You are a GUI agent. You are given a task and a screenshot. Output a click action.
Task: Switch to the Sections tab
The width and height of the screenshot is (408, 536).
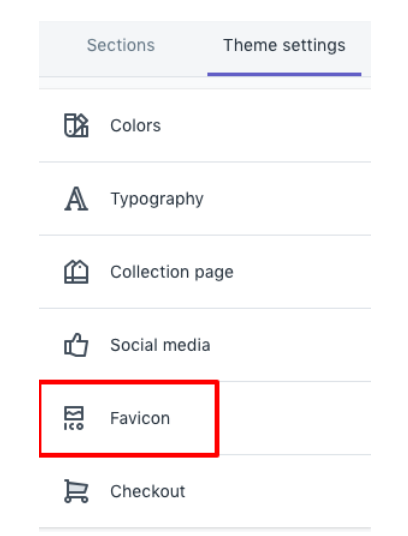121,45
